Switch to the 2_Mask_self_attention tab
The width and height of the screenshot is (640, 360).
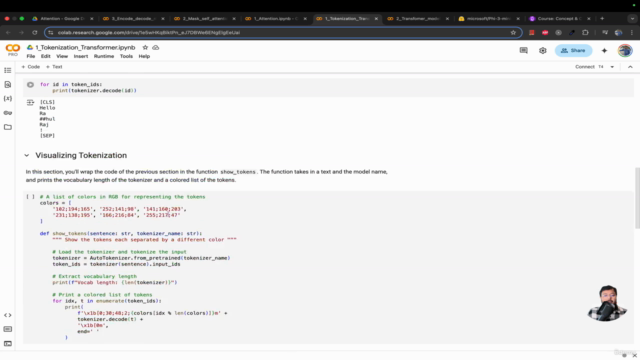[204, 18]
